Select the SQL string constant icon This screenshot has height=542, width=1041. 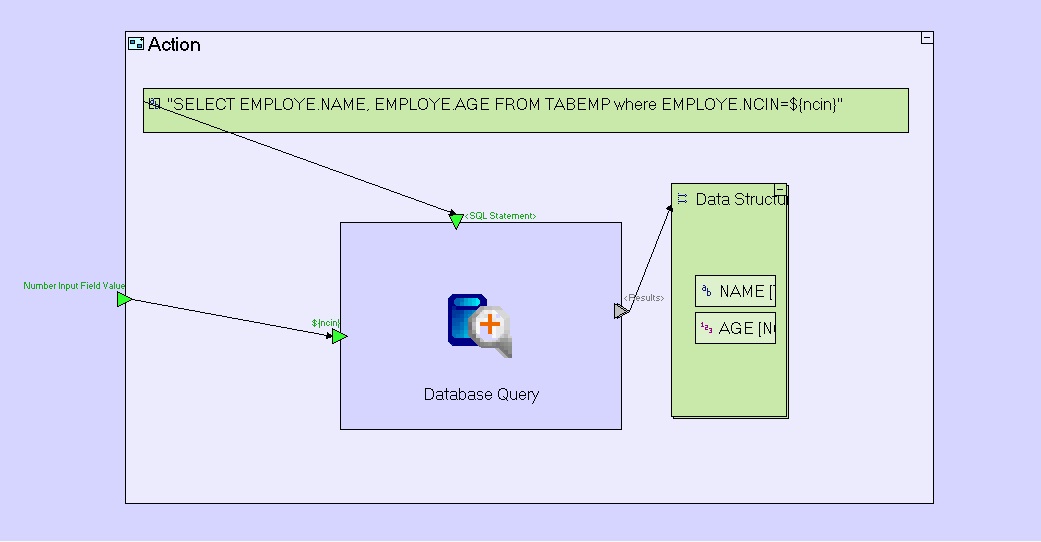pyautogui.click(x=155, y=103)
